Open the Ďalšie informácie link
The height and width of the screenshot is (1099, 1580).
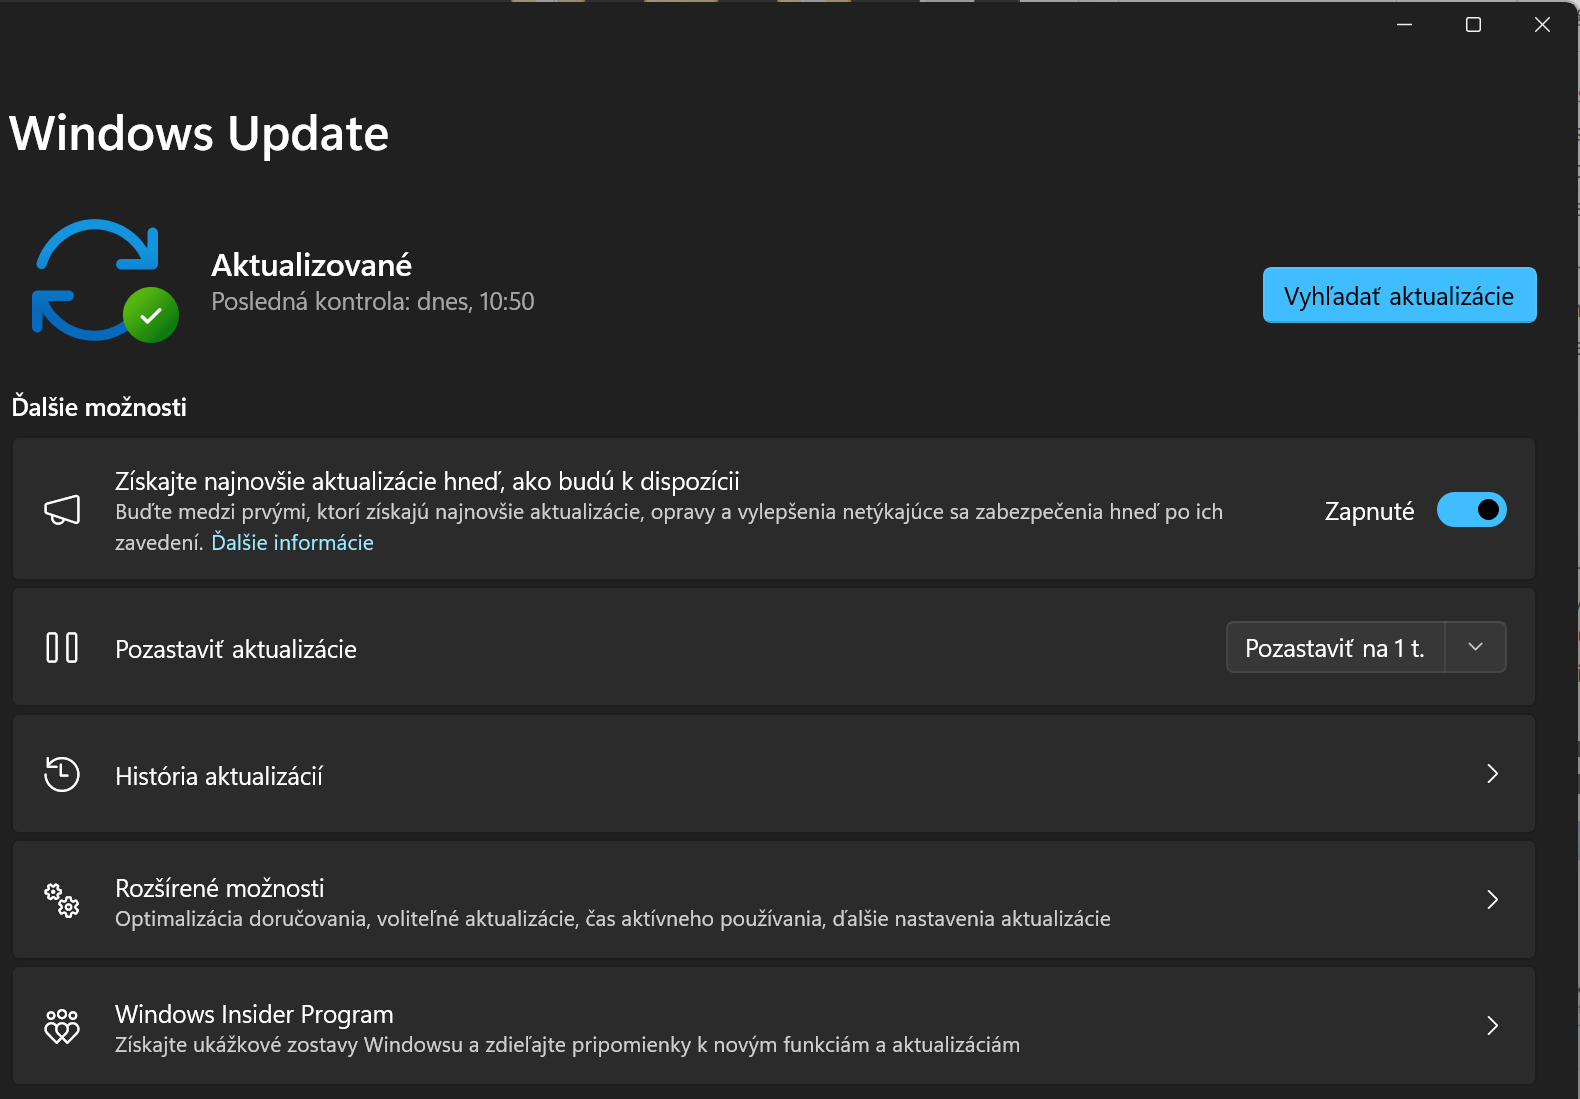pyautogui.click(x=292, y=542)
